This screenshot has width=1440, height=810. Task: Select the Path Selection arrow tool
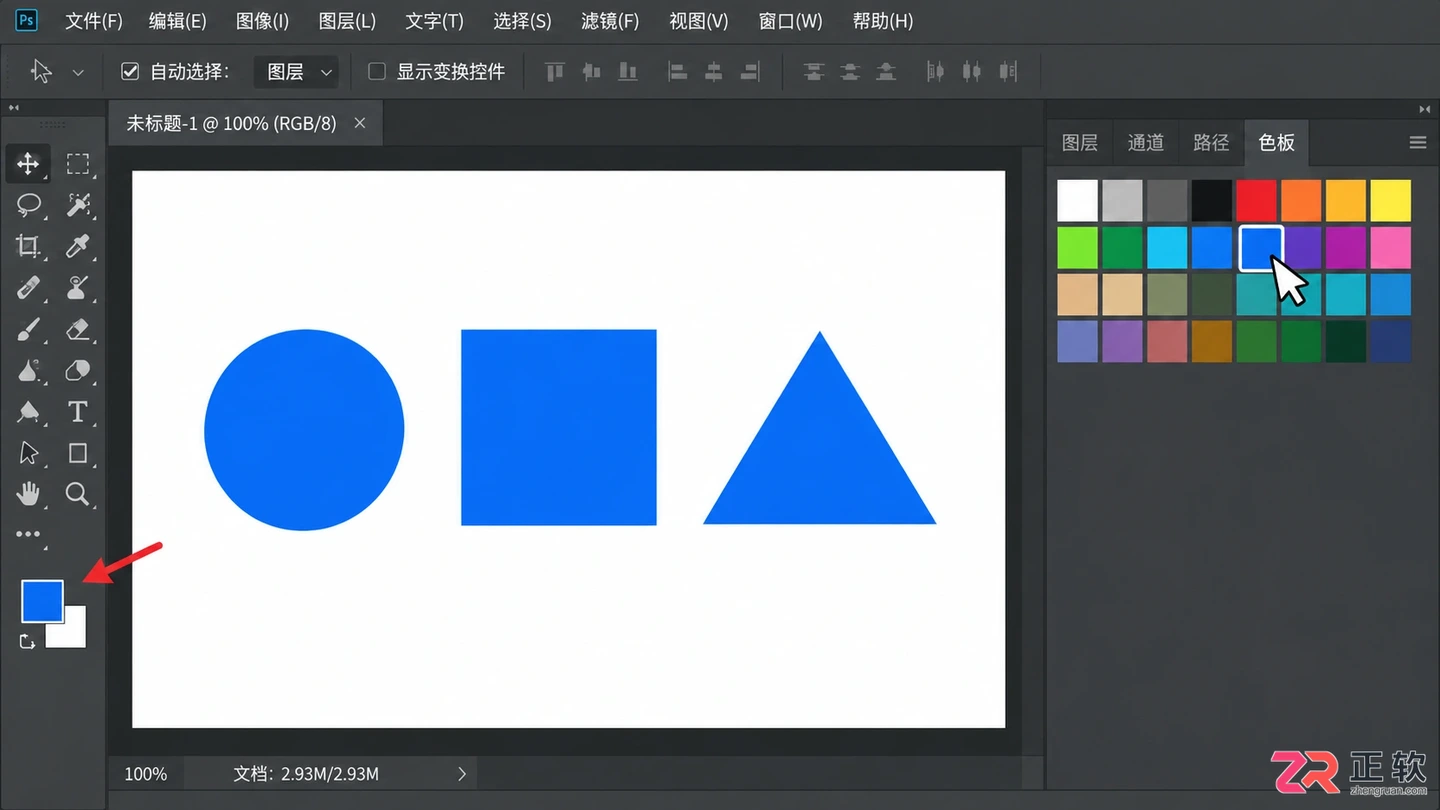tap(28, 453)
